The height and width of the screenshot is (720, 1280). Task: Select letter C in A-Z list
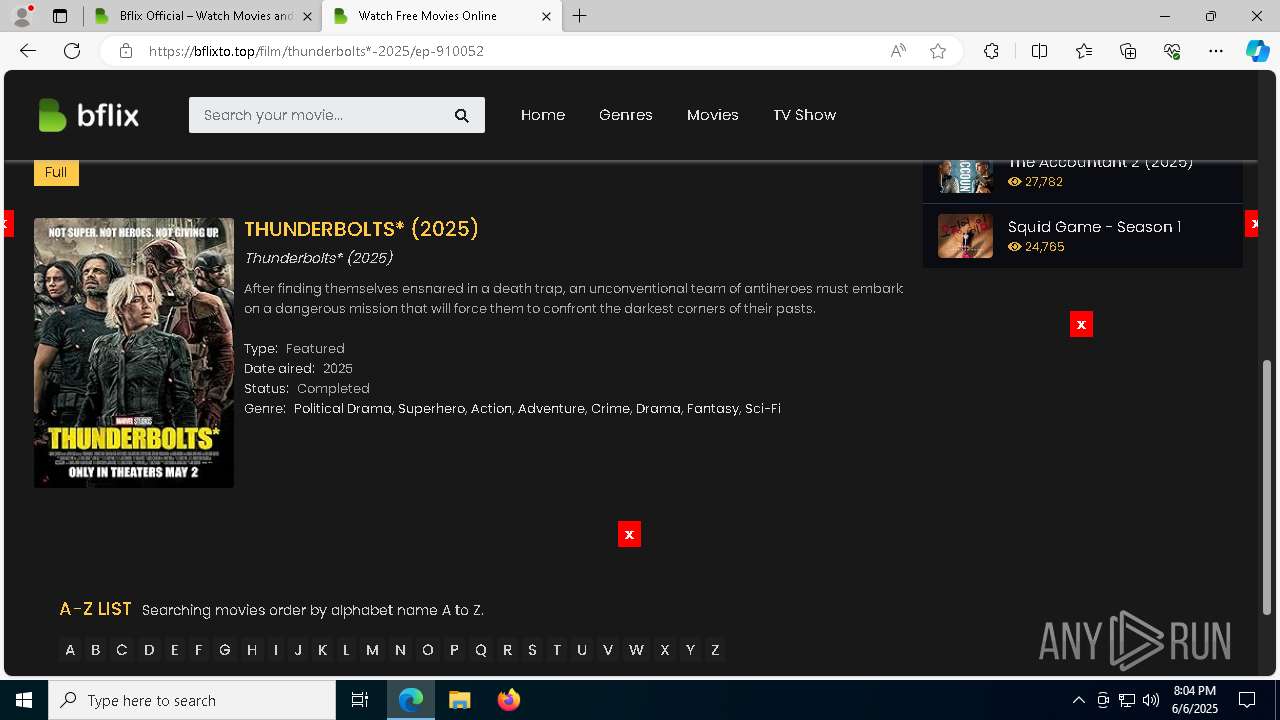pyautogui.click(x=122, y=650)
